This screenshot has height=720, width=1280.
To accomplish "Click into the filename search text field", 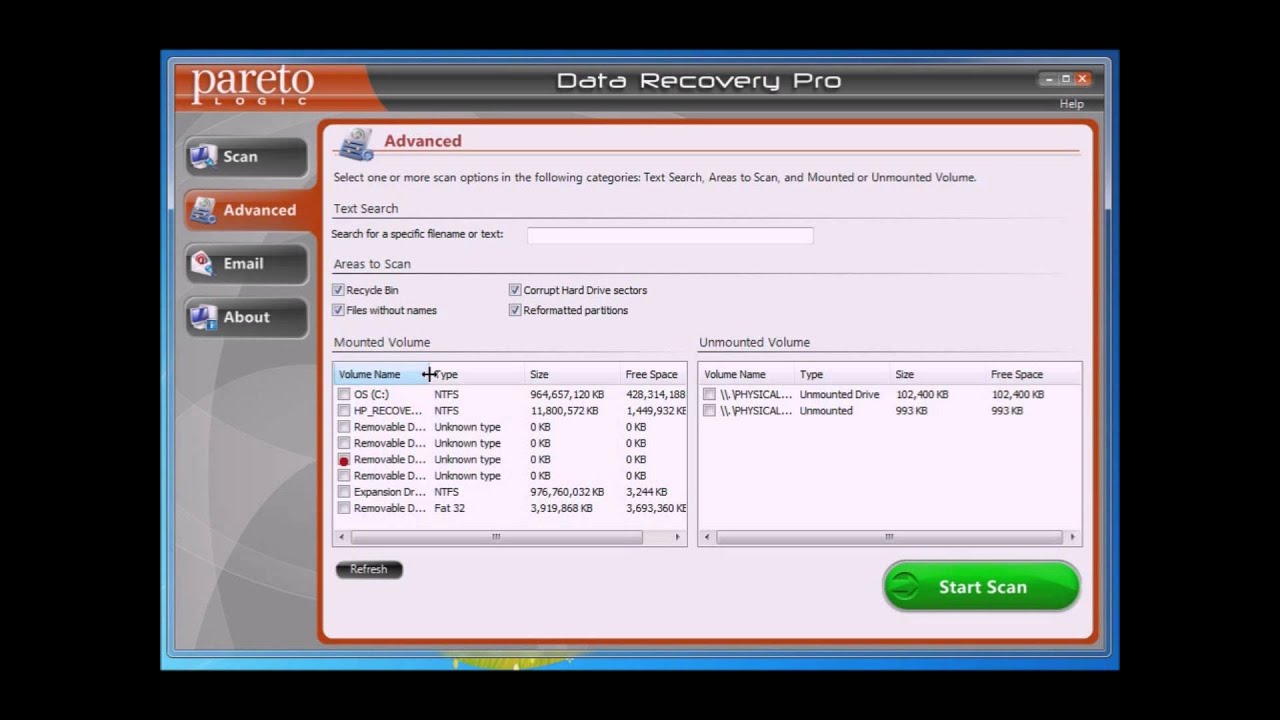I will coord(670,235).
